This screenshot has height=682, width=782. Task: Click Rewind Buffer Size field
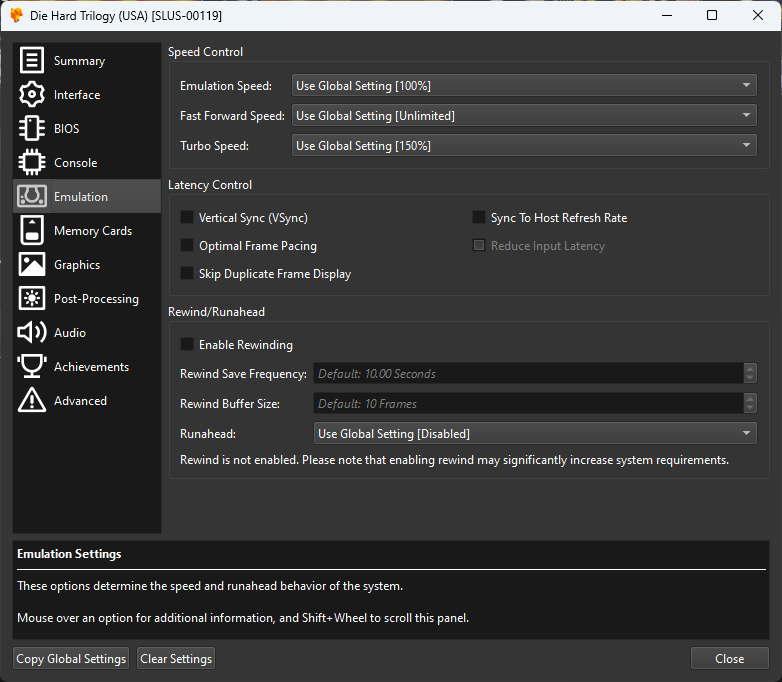click(528, 403)
